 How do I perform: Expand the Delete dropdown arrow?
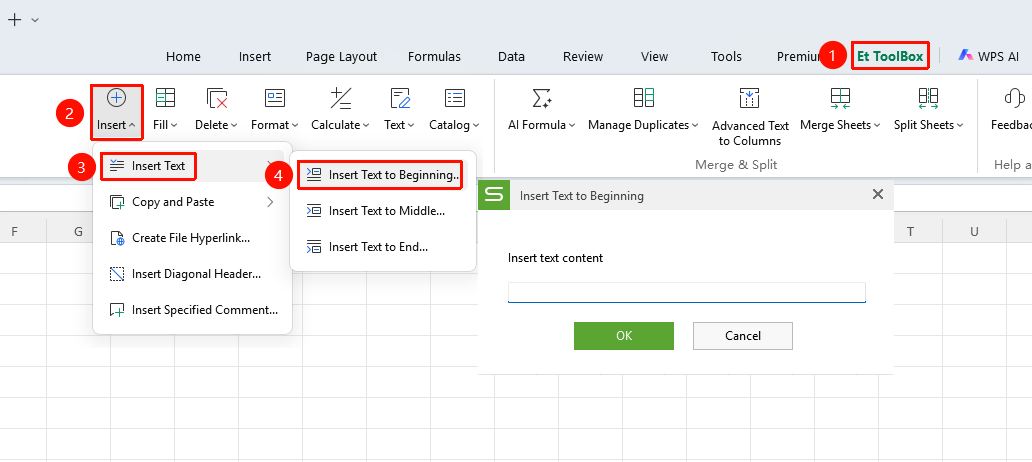tap(234, 125)
